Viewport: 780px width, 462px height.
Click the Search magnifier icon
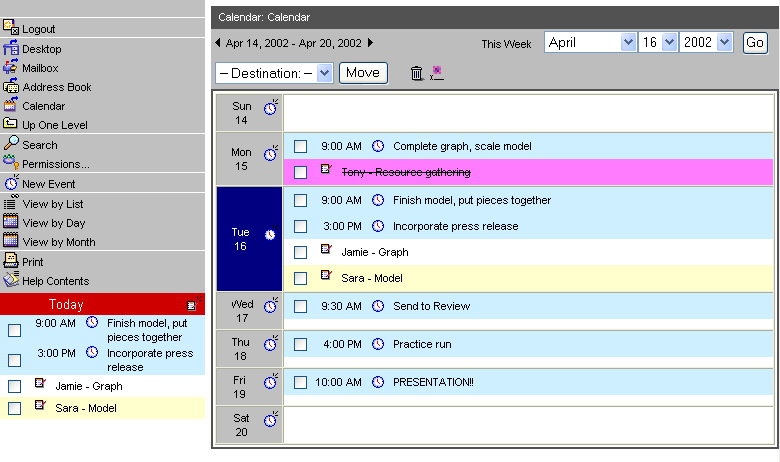[x=11, y=144]
